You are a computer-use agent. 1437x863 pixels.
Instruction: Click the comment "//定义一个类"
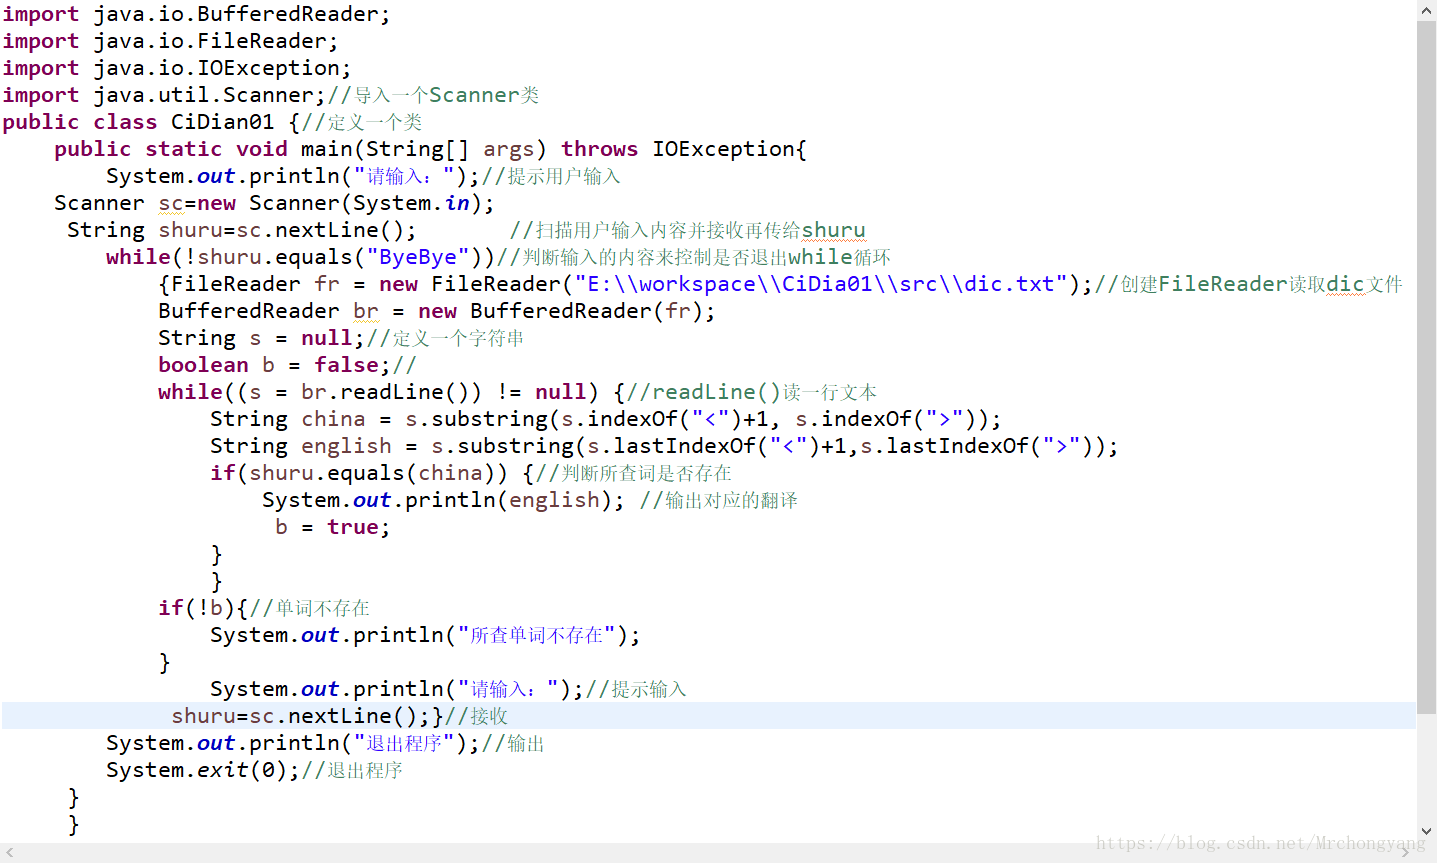(362, 122)
